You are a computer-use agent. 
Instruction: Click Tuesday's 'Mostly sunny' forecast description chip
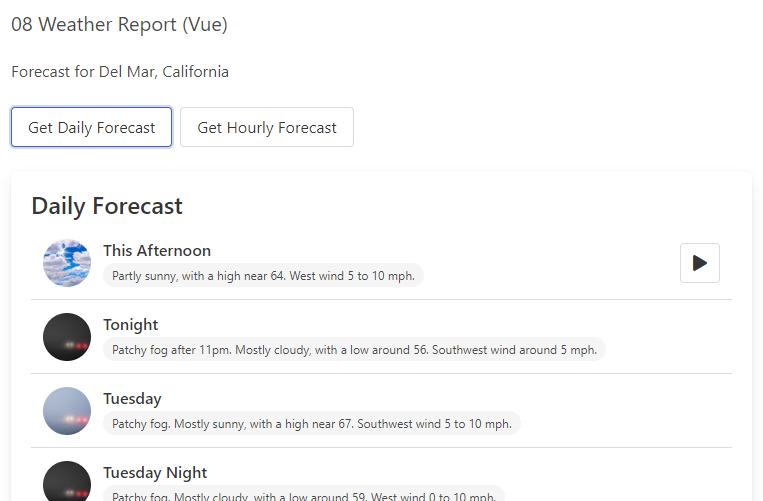tap(311, 424)
